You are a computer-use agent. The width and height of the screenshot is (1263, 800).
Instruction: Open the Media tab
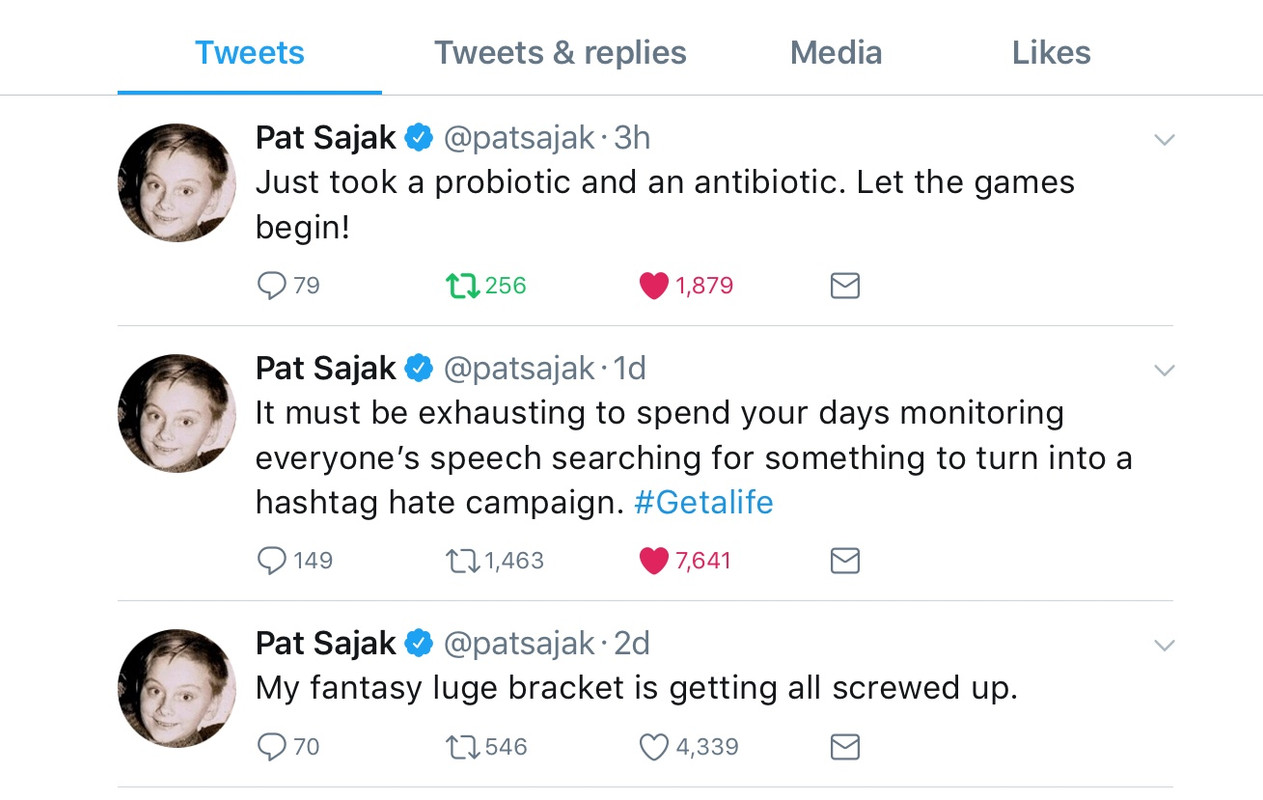(x=836, y=52)
